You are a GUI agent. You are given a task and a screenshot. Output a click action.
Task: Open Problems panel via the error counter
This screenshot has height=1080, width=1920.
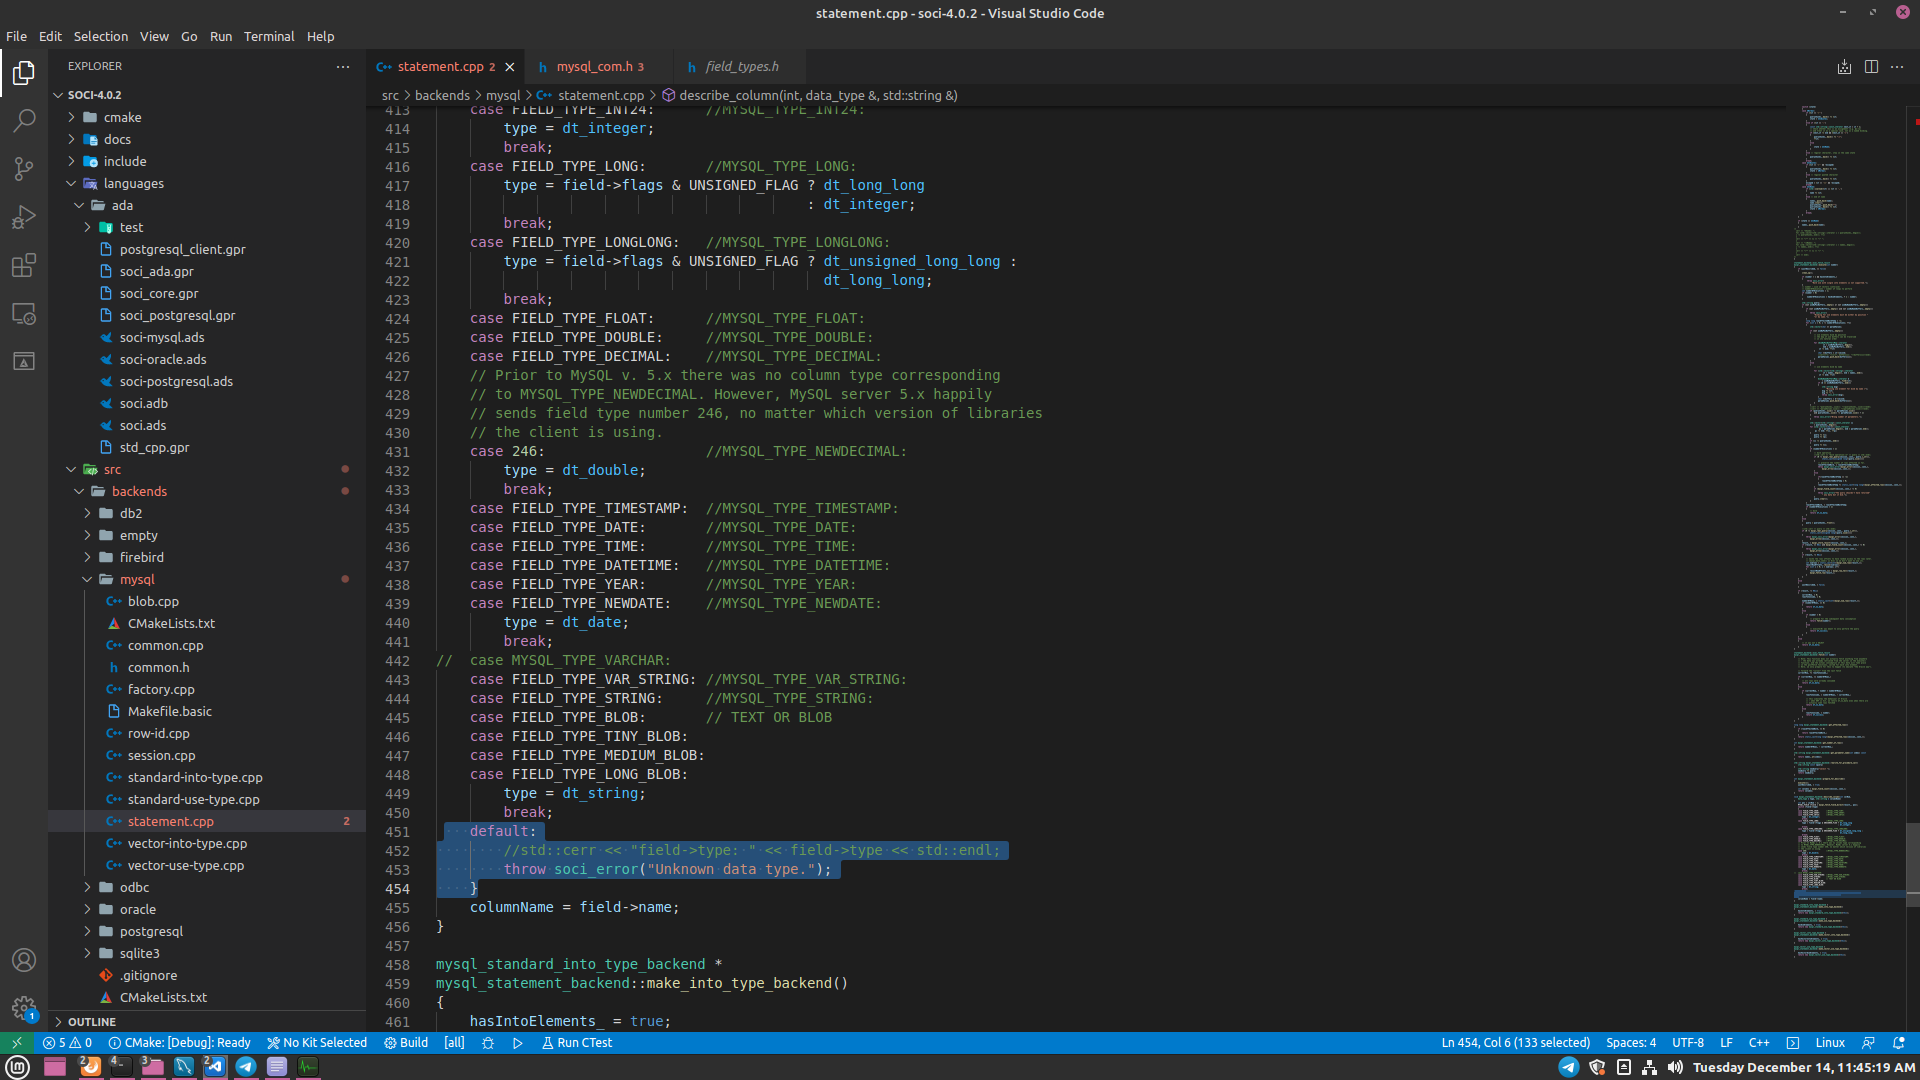(x=67, y=1042)
